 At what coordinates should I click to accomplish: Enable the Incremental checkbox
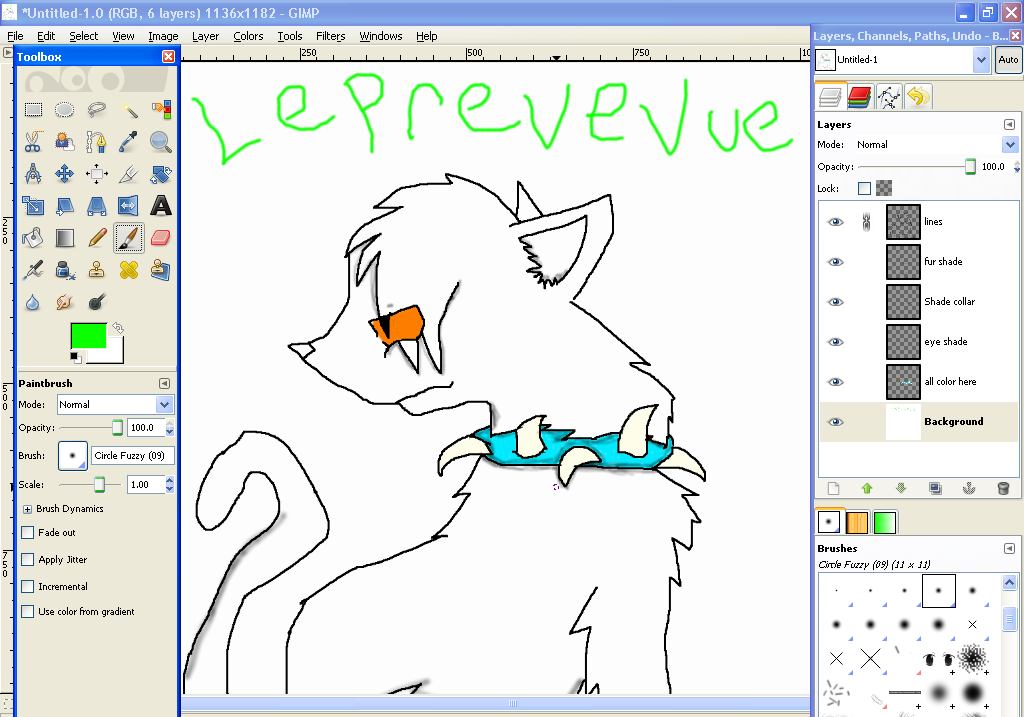pyautogui.click(x=27, y=586)
